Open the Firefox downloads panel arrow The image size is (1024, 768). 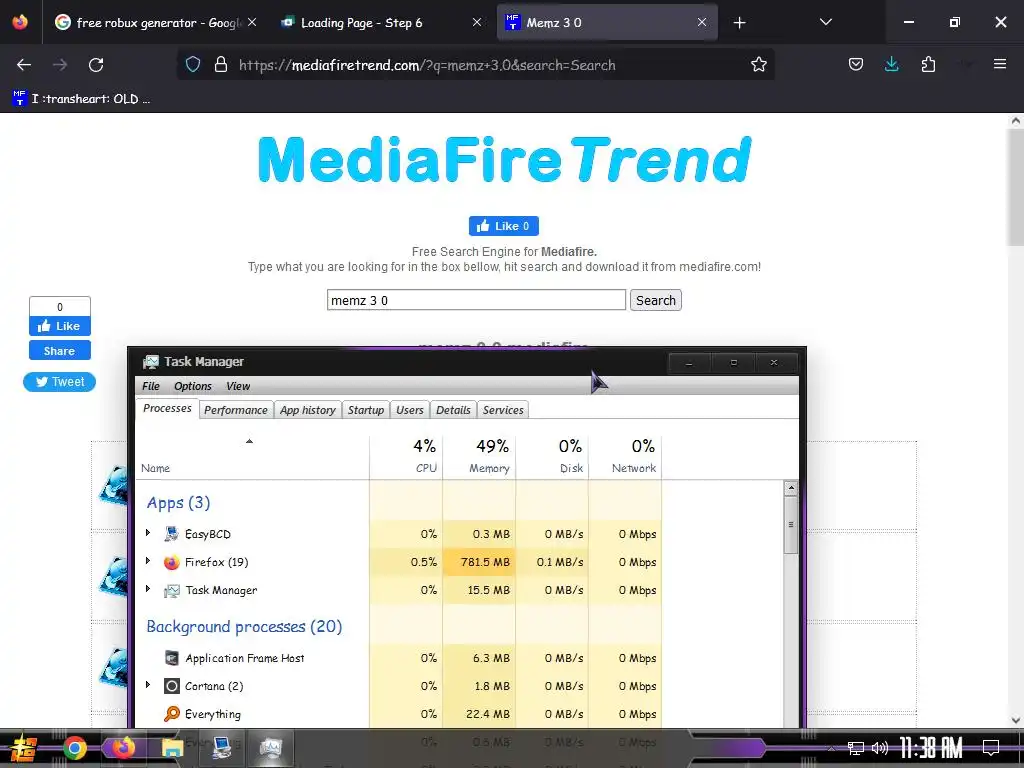pos(891,65)
